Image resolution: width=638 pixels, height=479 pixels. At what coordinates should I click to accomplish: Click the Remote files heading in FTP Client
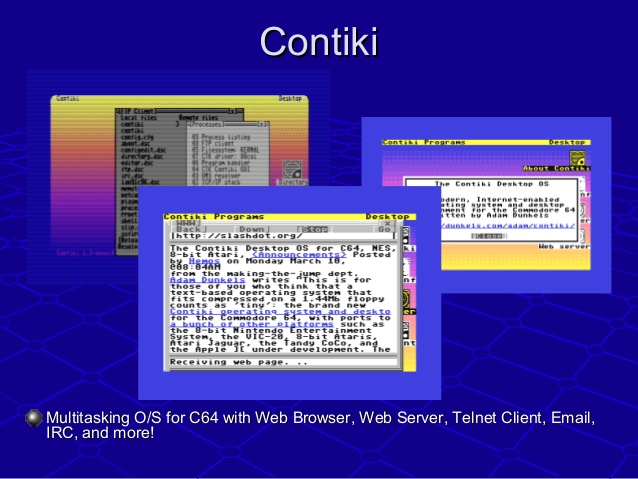[199, 118]
